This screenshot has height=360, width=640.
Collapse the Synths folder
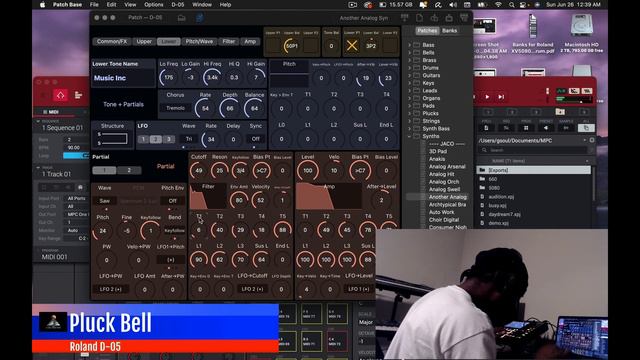409,136
